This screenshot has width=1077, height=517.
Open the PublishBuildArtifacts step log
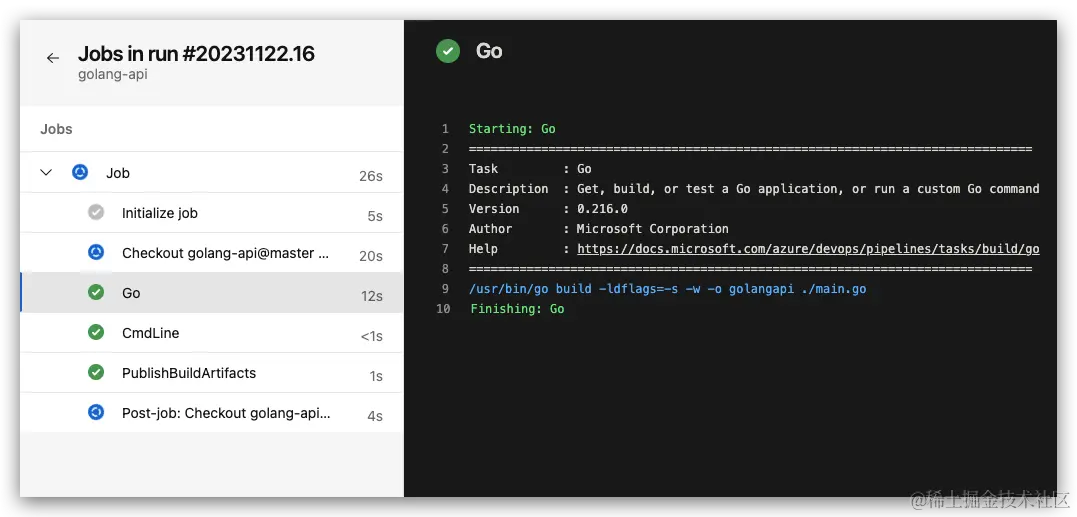click(x=189, y=373)
